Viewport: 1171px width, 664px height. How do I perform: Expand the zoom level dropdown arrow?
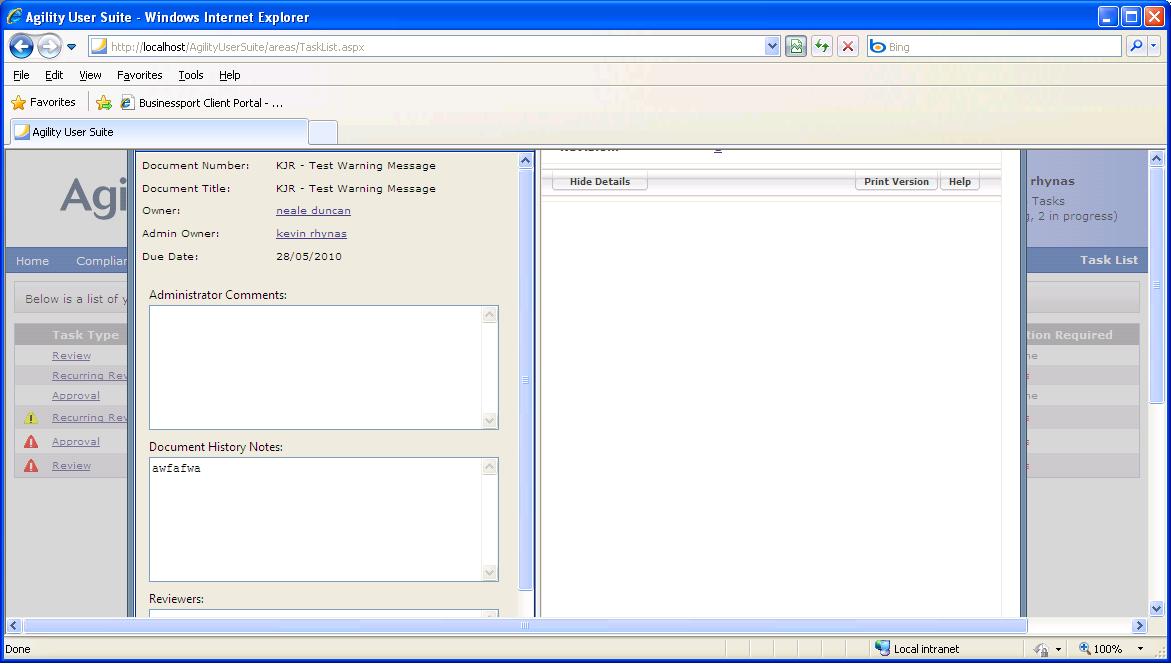pos(1140,649)
